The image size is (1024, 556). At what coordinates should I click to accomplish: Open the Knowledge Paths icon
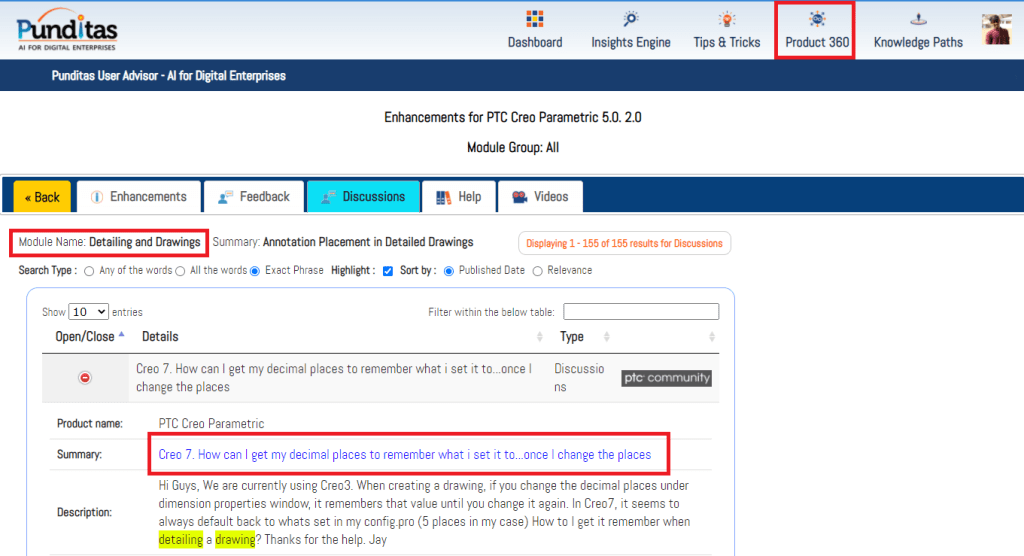pos(917,20)
